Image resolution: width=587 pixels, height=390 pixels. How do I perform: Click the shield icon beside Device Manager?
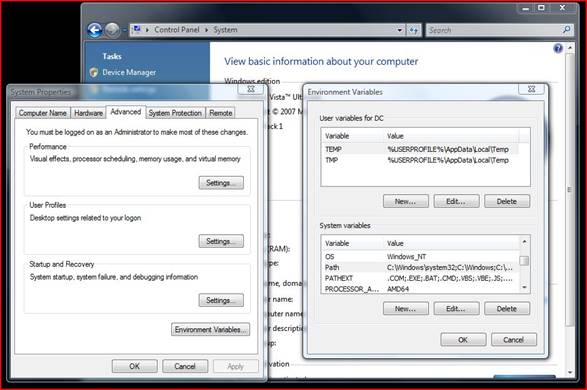click(x=94, y=72)
